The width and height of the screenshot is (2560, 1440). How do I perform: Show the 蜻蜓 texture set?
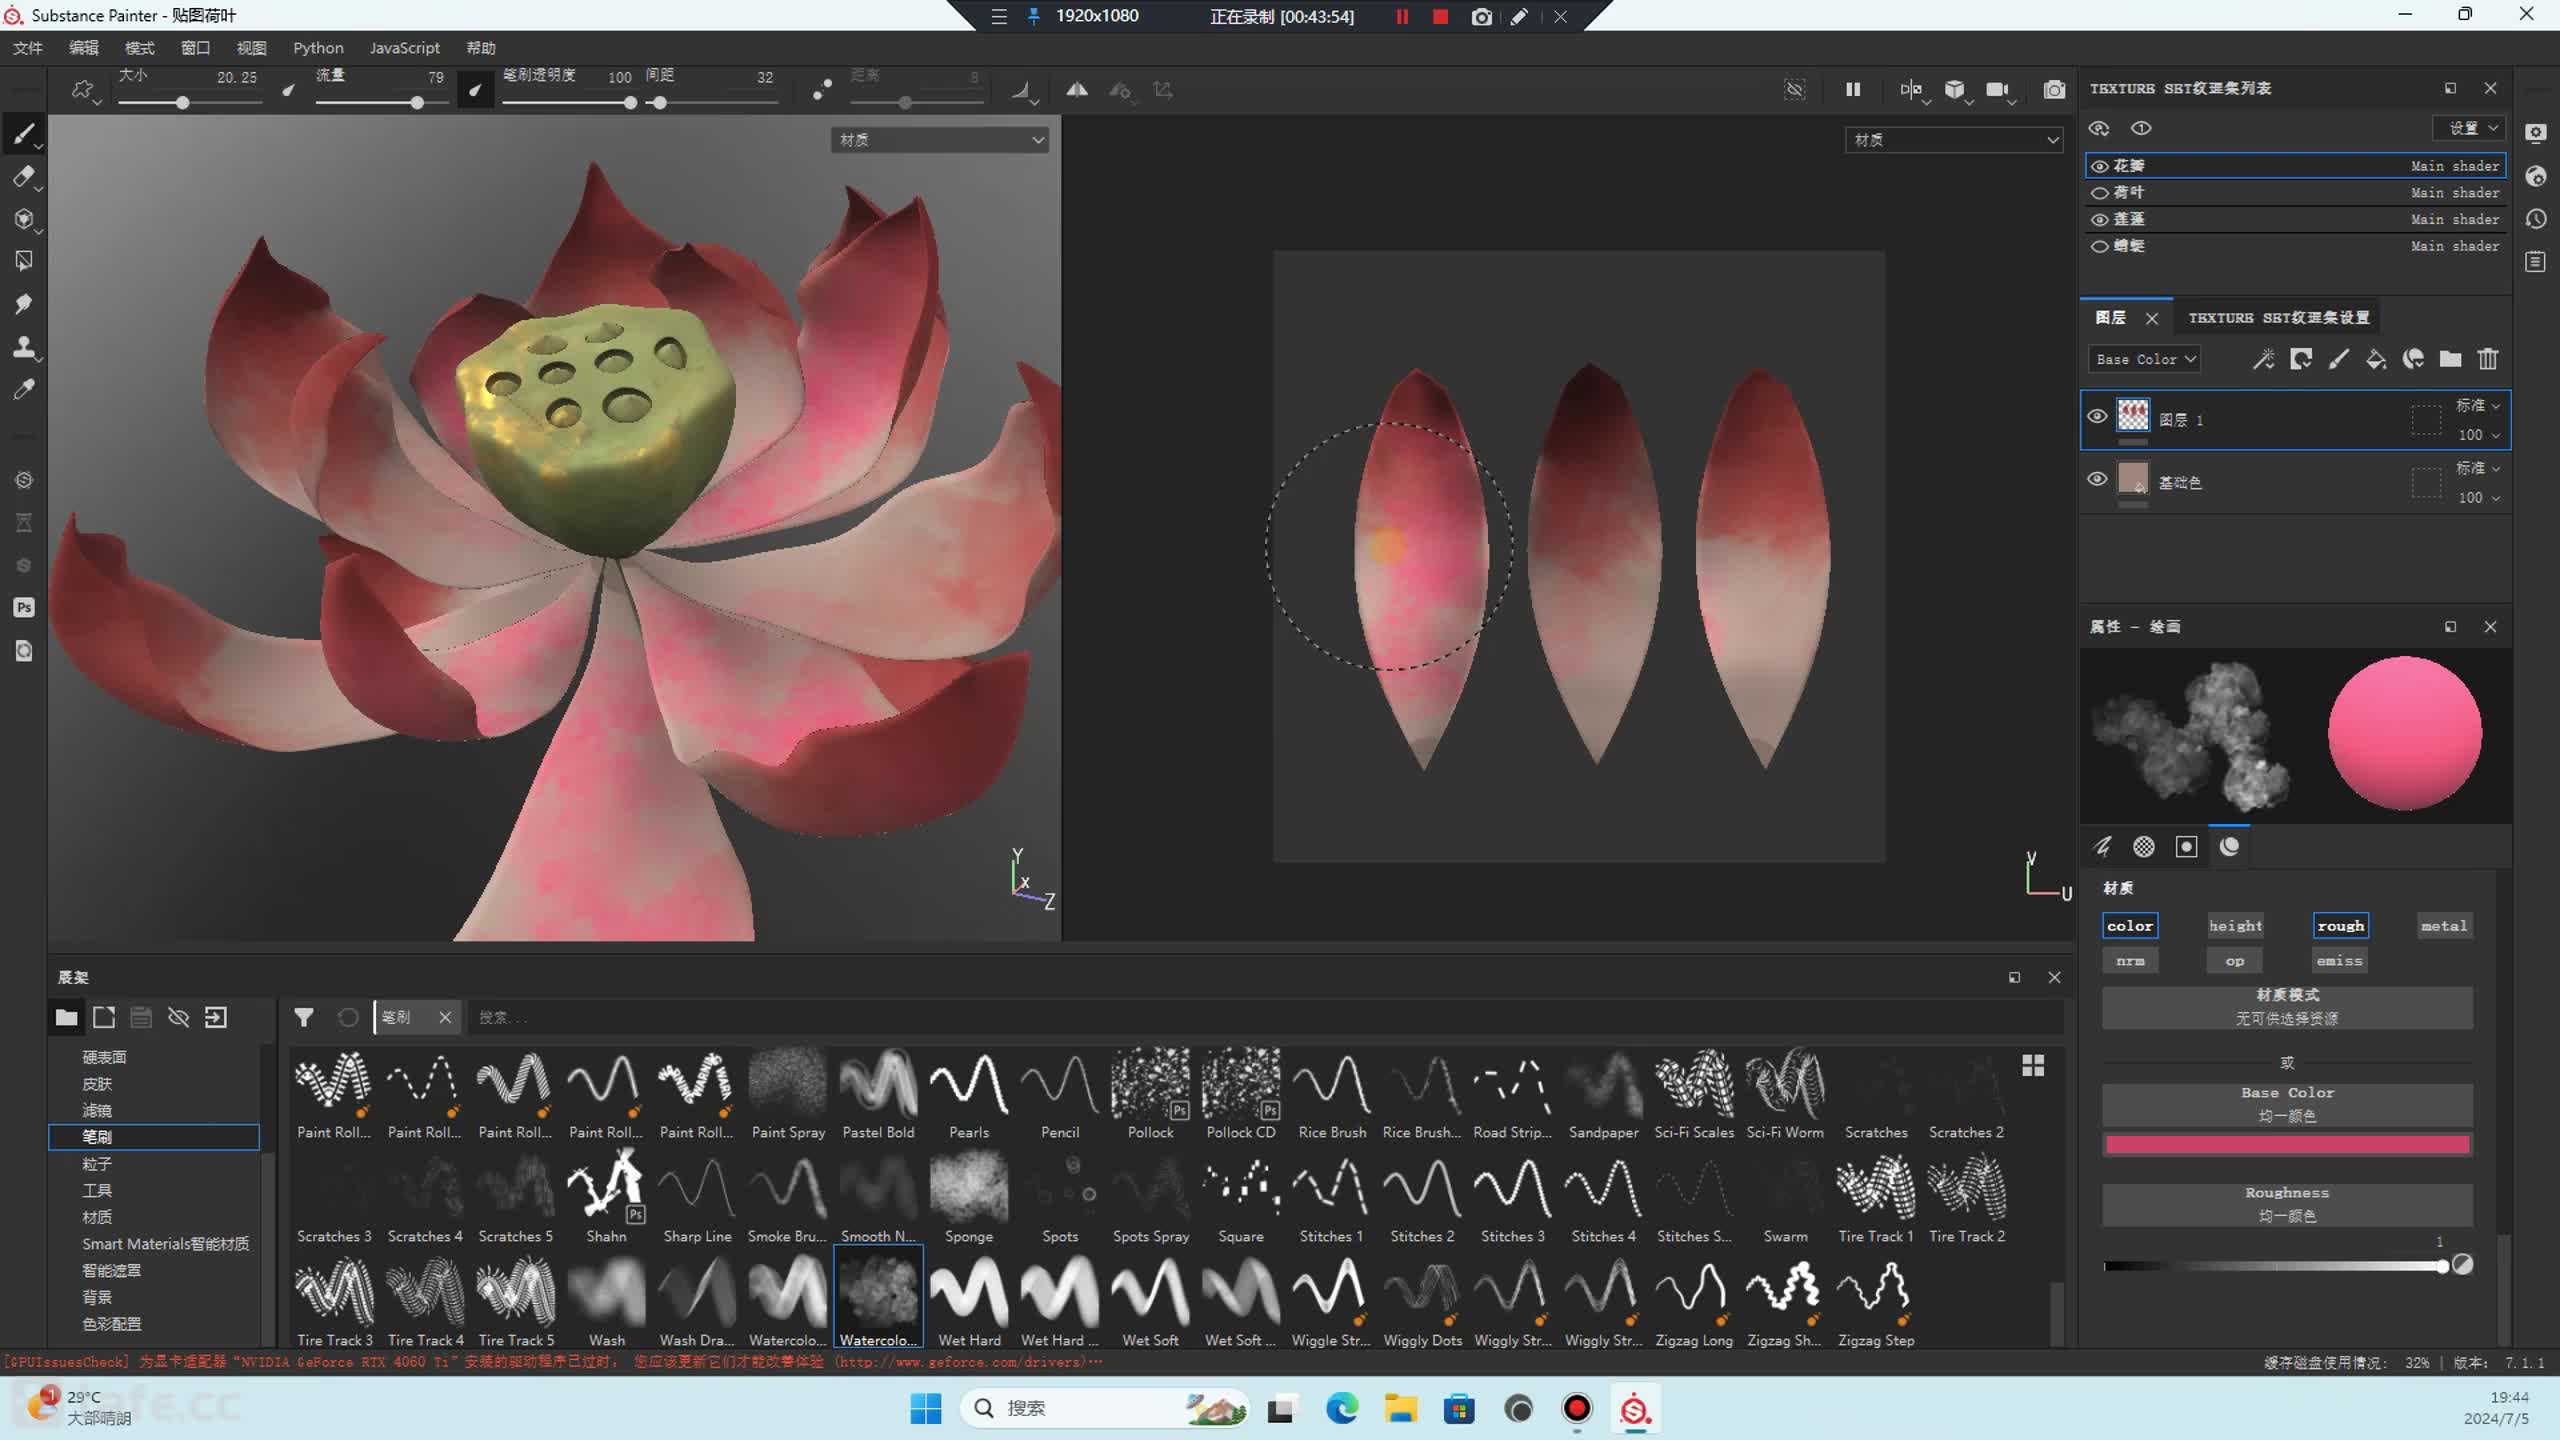point(2100,246)
